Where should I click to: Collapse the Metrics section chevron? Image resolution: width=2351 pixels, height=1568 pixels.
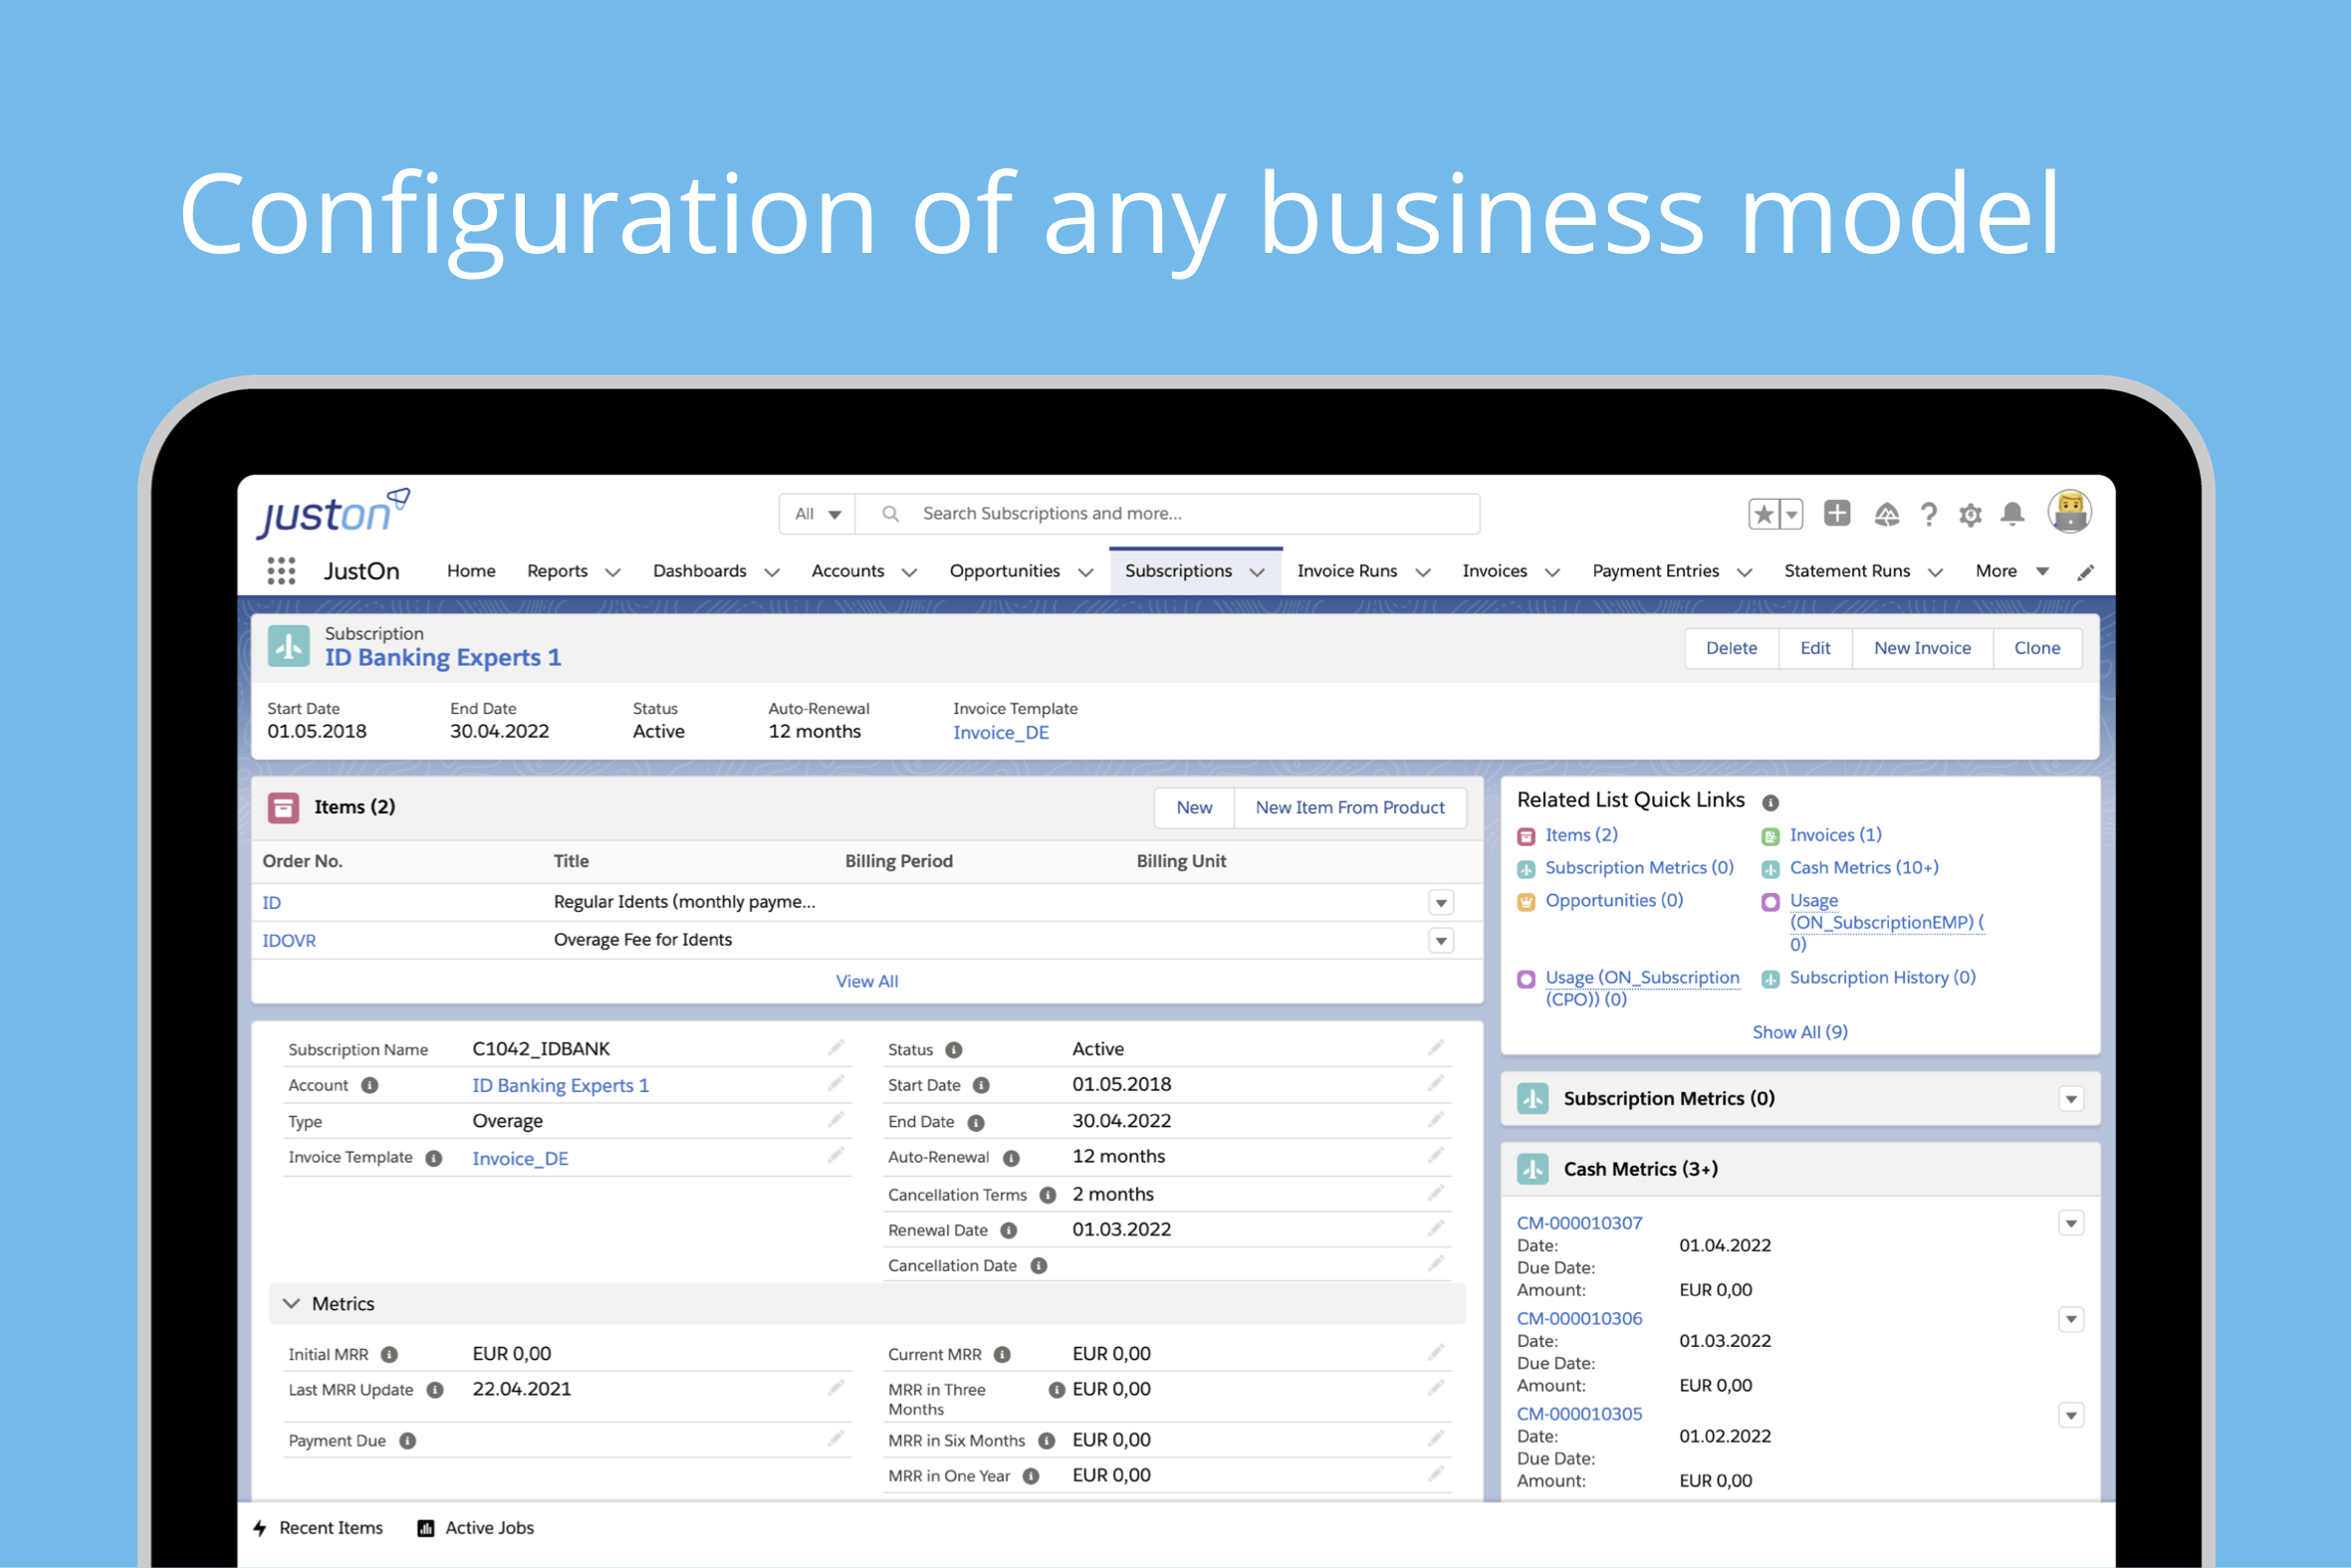(x=291, y=1303)
